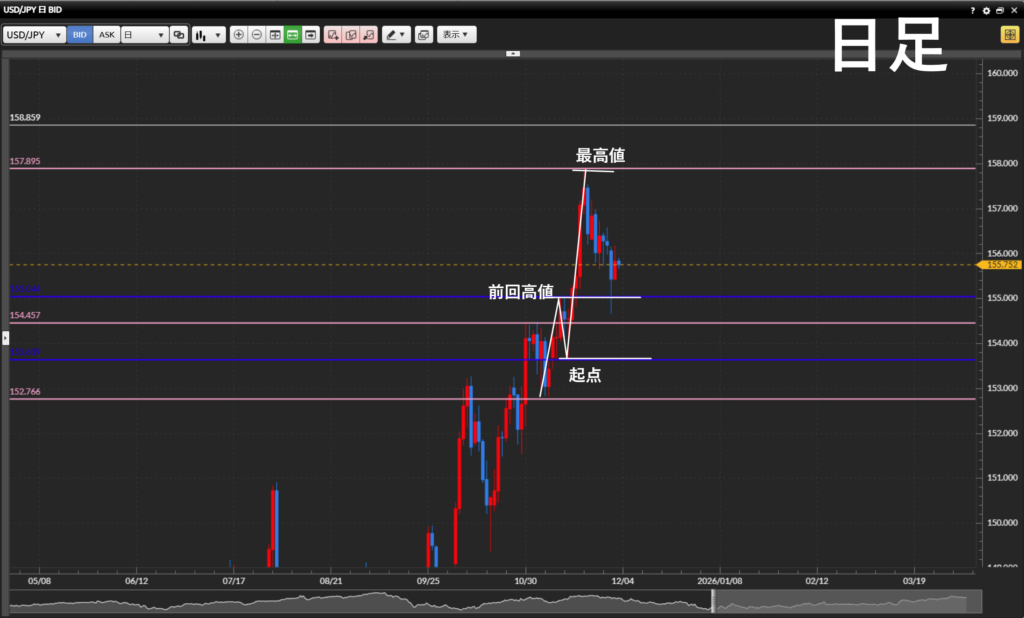Click the zoom in magnifier icon

[x=238, y=34]
